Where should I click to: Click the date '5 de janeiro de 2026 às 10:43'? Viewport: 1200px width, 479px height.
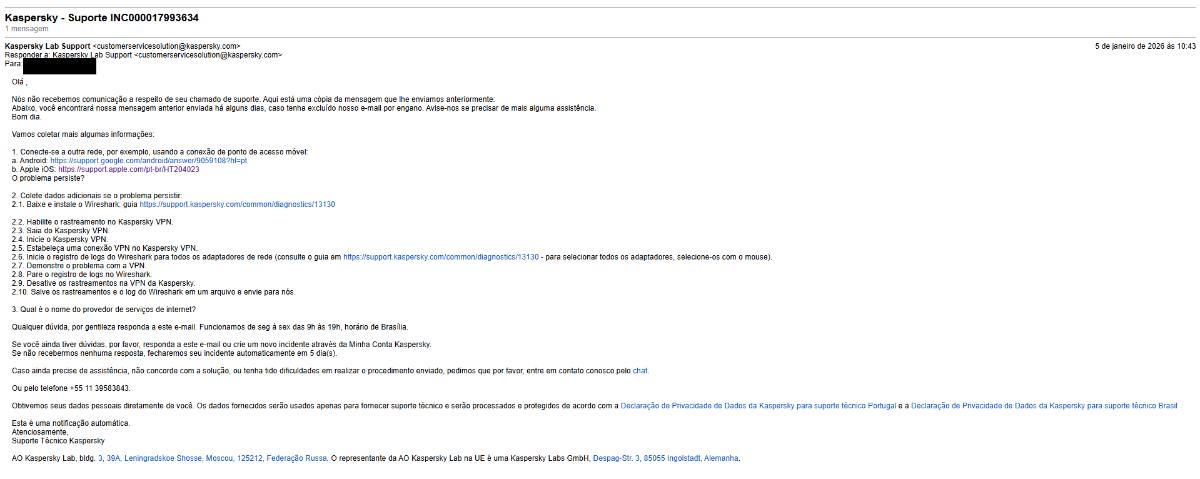1145,46
